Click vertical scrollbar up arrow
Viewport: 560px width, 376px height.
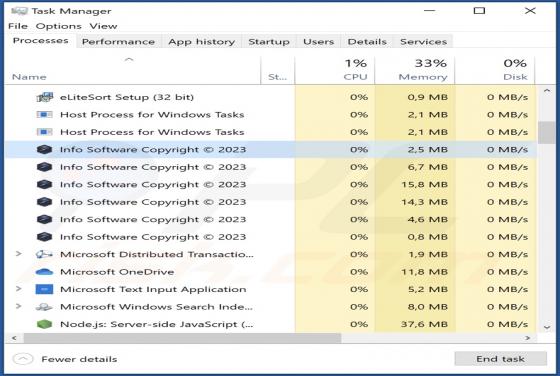tap(547, 91)
